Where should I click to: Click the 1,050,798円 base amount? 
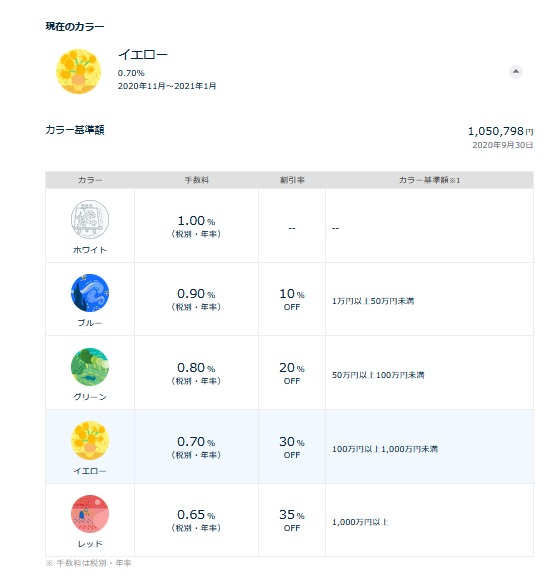click(x=500, y=131)
